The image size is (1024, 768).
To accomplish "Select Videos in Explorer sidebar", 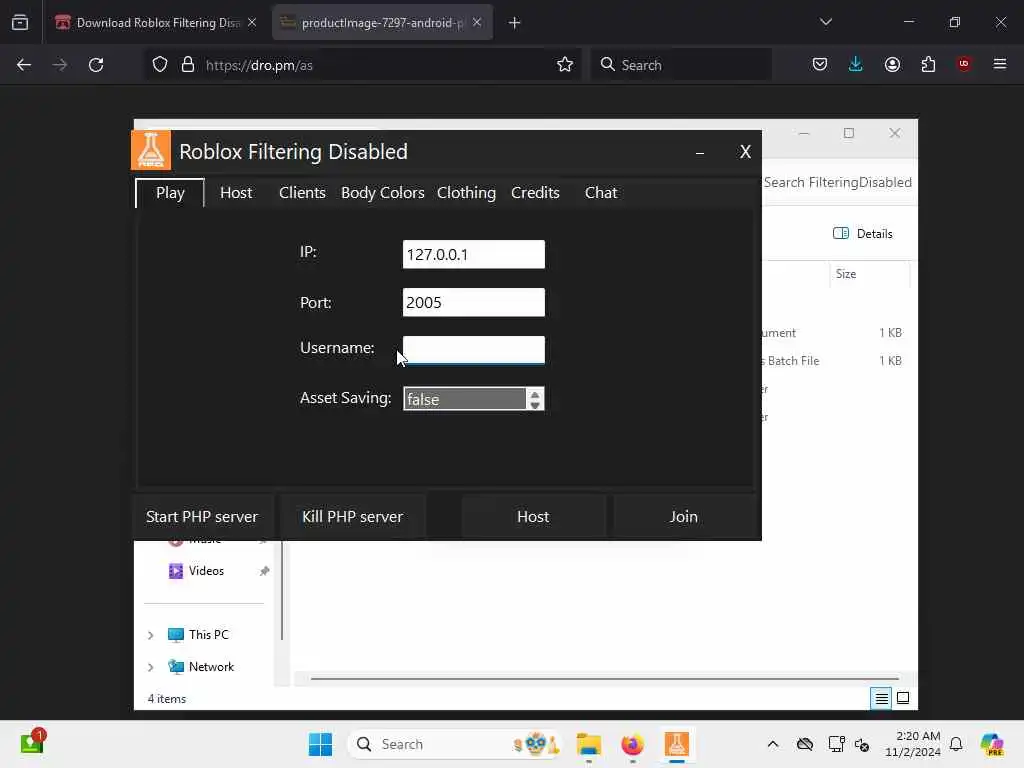I will tap(206, 571).
